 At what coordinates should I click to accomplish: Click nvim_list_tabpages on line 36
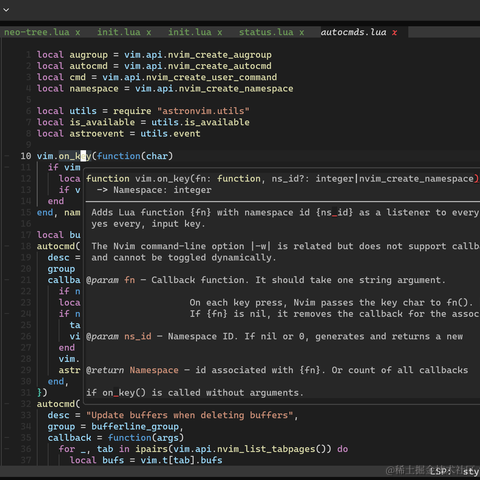click(266, 449)
